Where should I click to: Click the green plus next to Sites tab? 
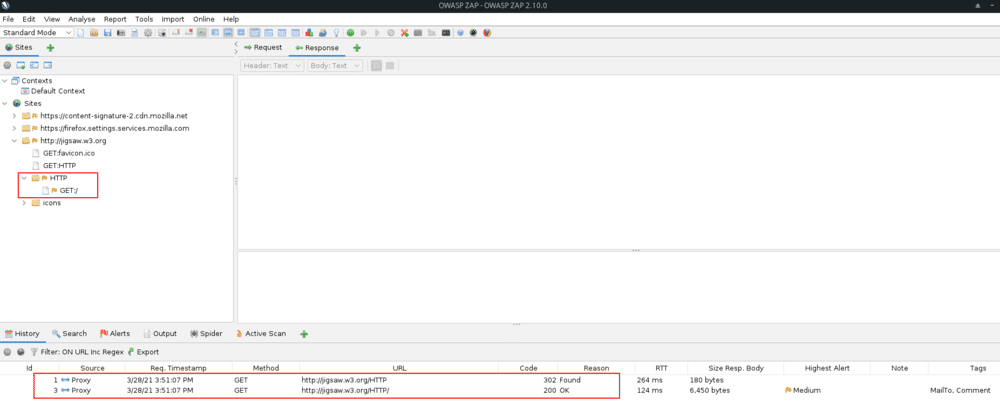pos(50,48)
